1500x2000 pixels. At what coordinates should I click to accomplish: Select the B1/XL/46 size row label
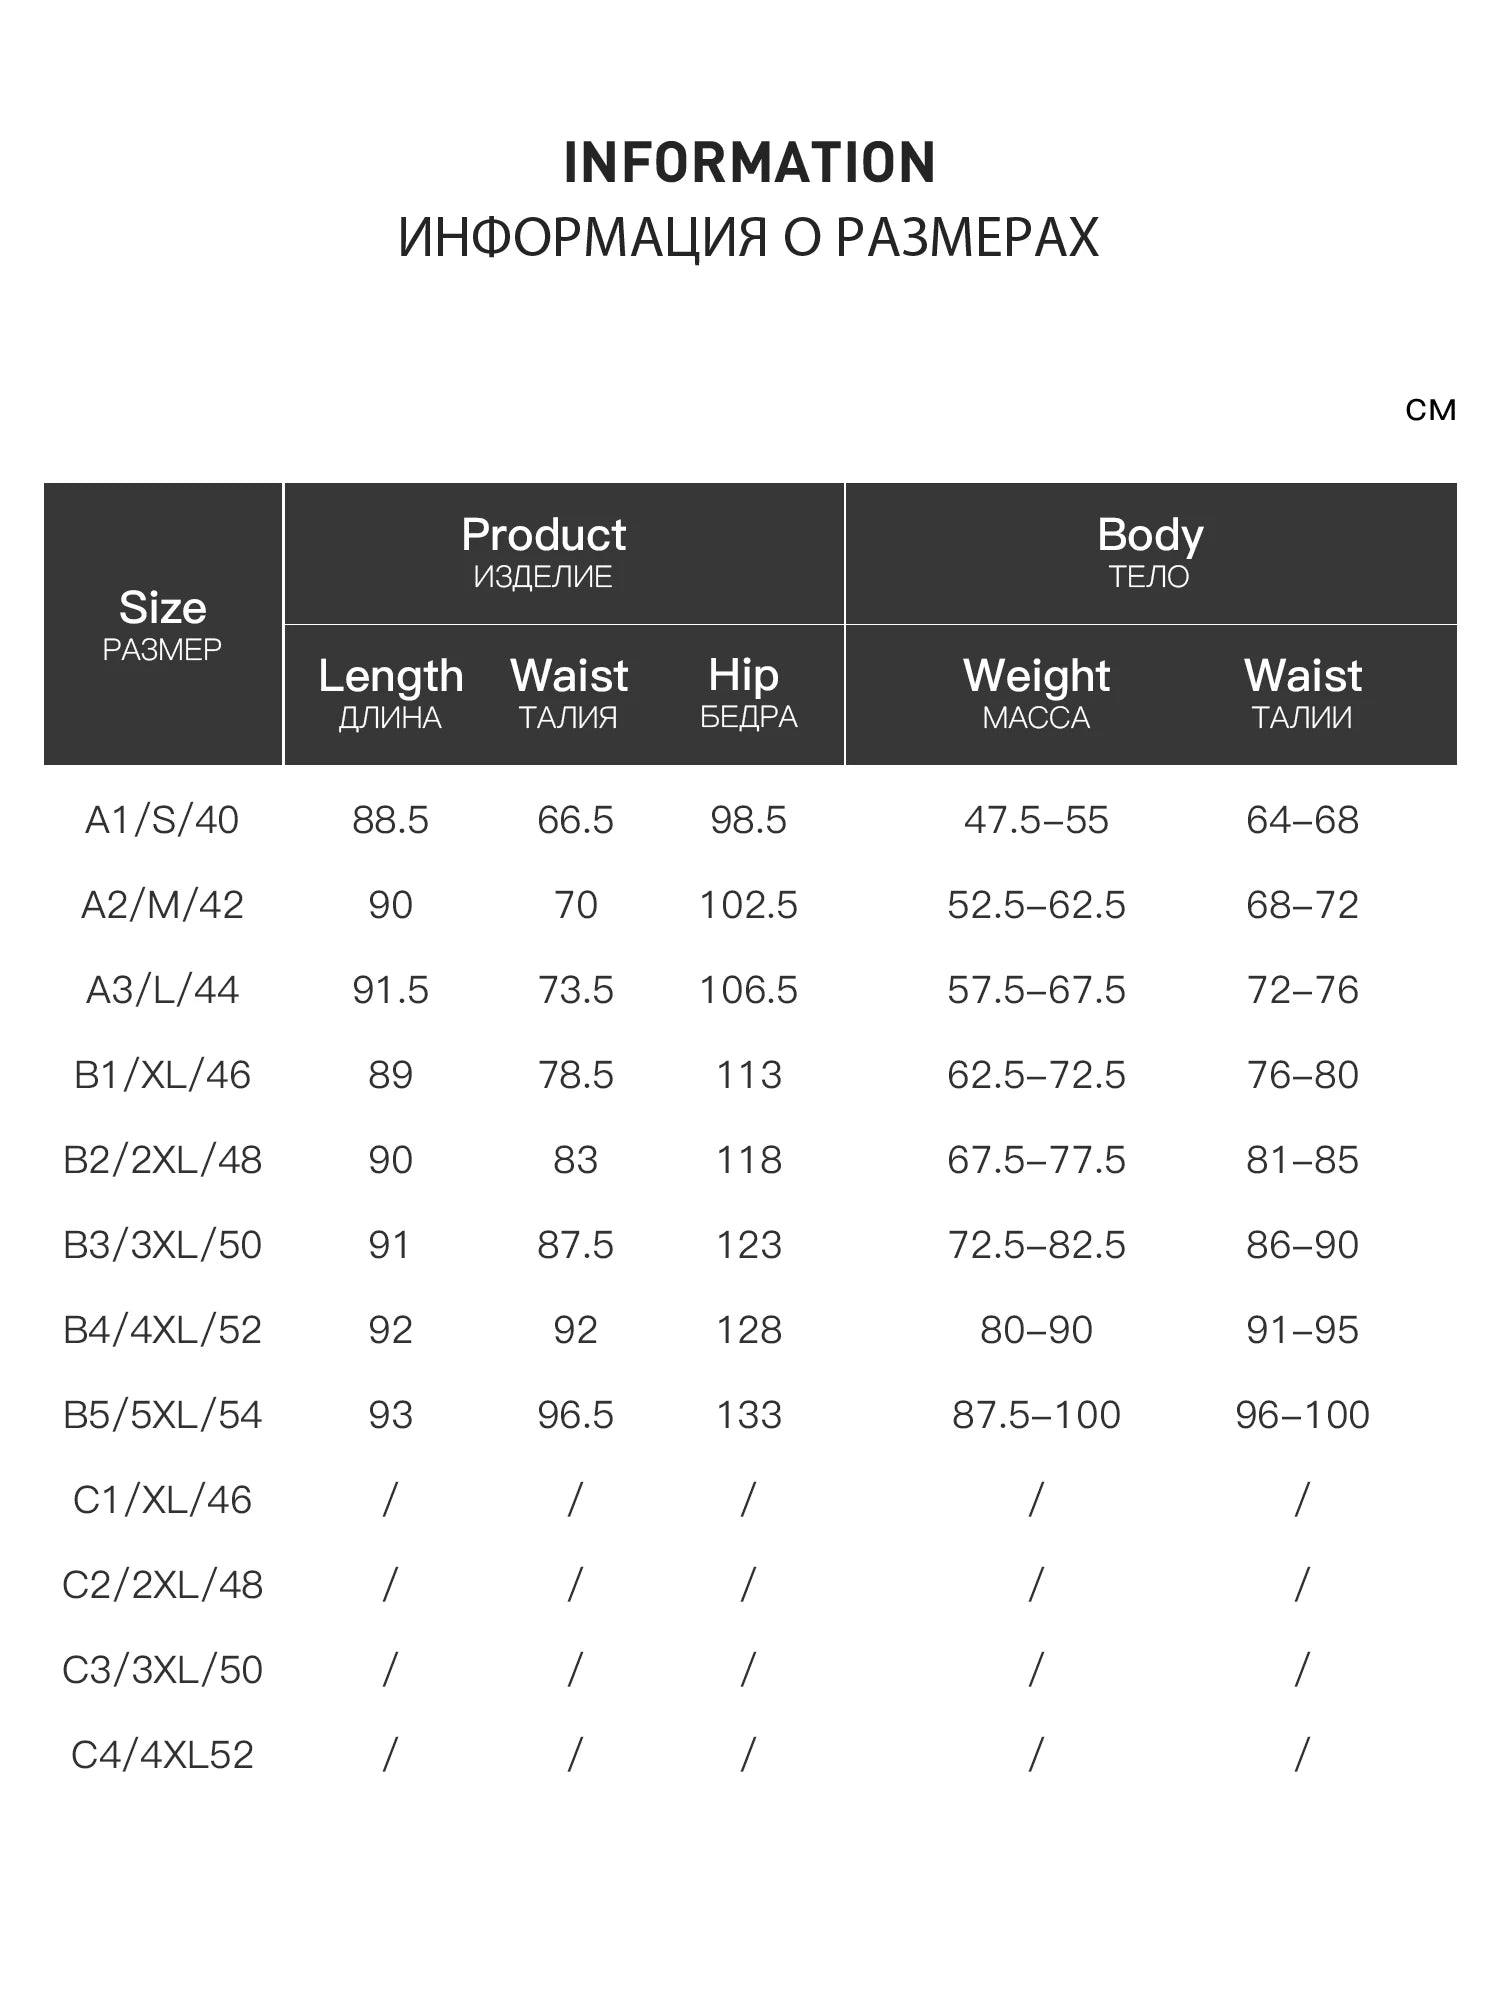pyautogui.click(x=162, y=1075)
